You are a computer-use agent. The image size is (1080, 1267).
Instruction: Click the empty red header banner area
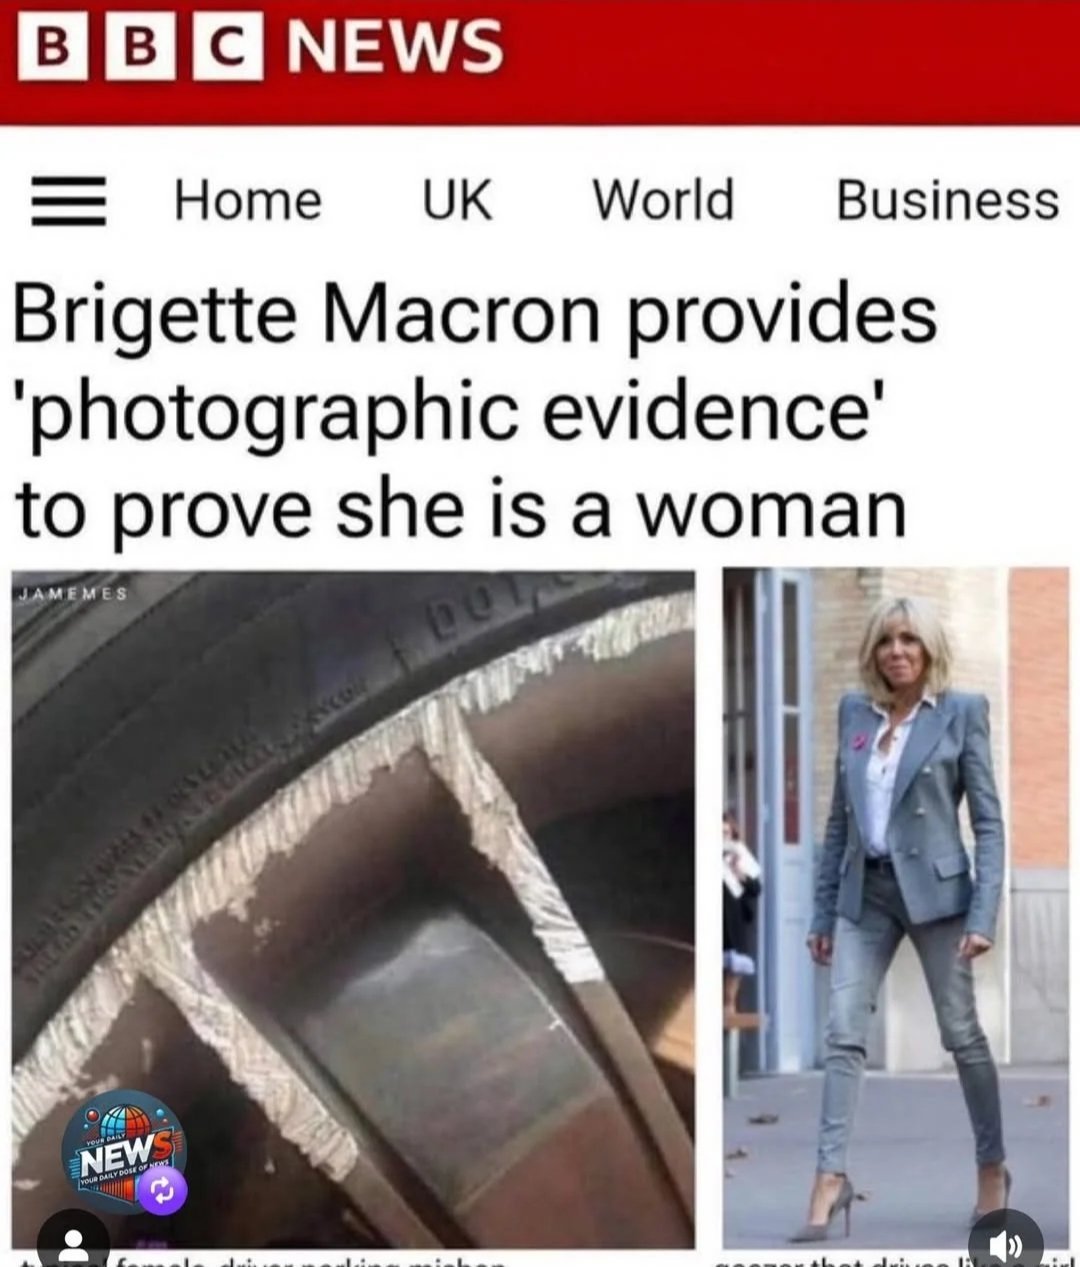(790, 60)
